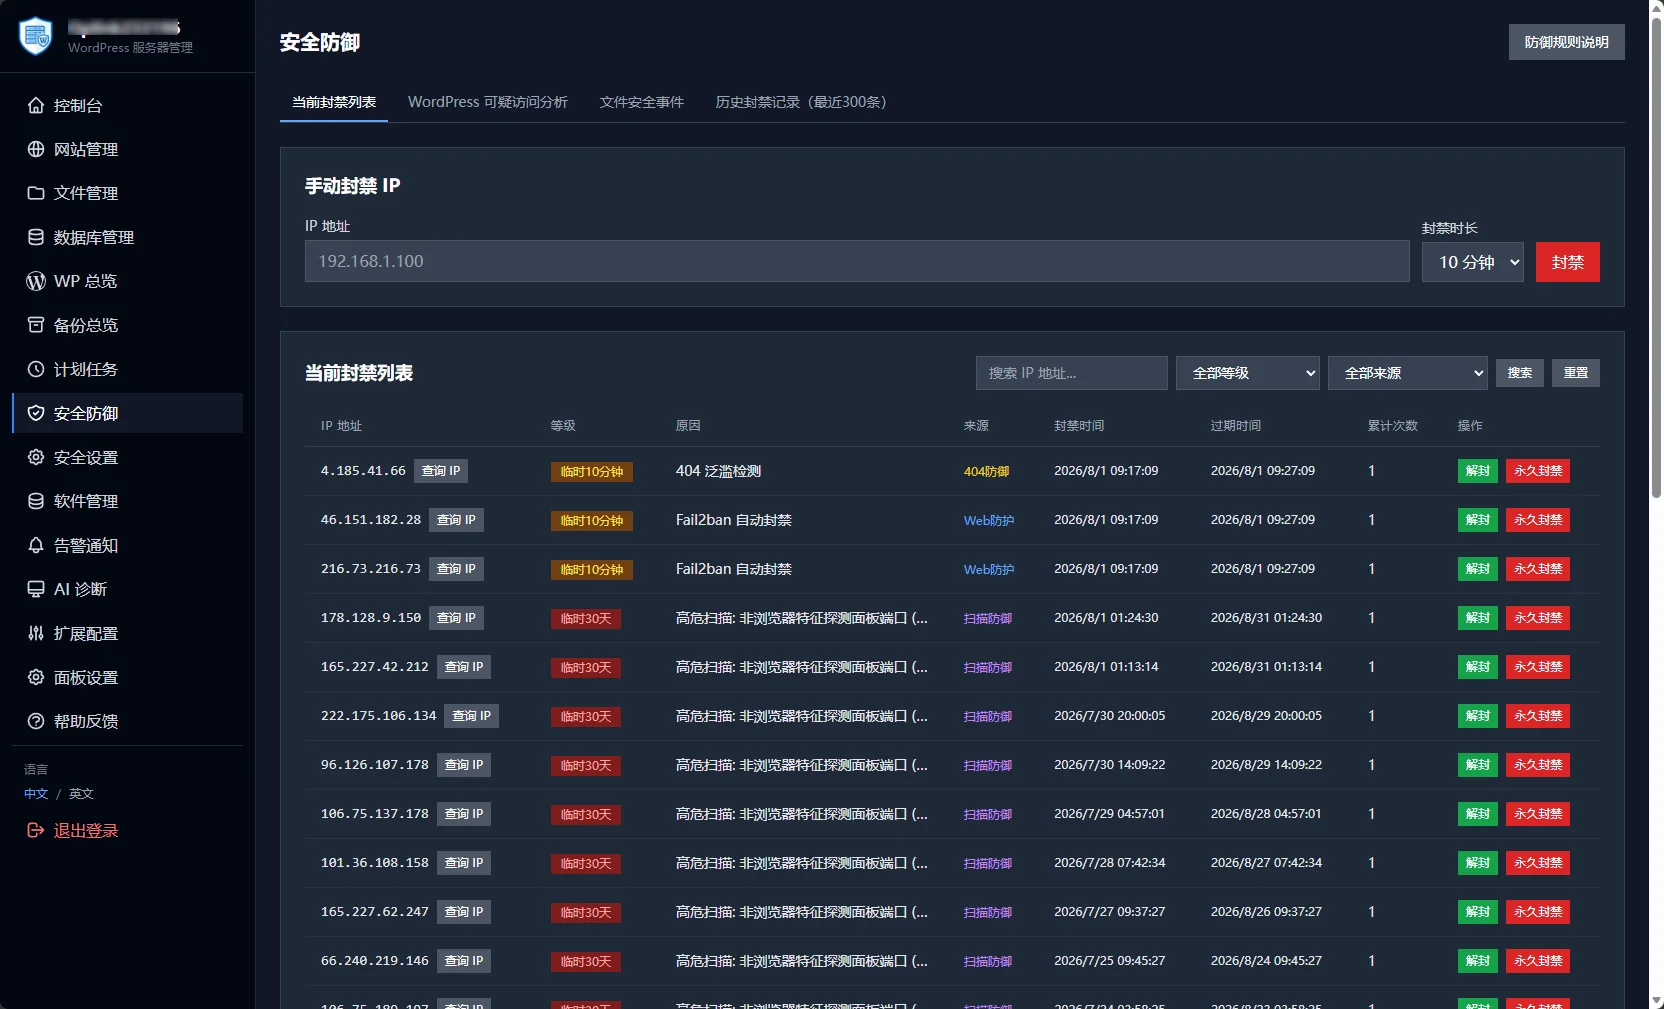
Task: Open the AI 诊断 monitor icon
Action: pyautogui.click(x=36, y=589)
